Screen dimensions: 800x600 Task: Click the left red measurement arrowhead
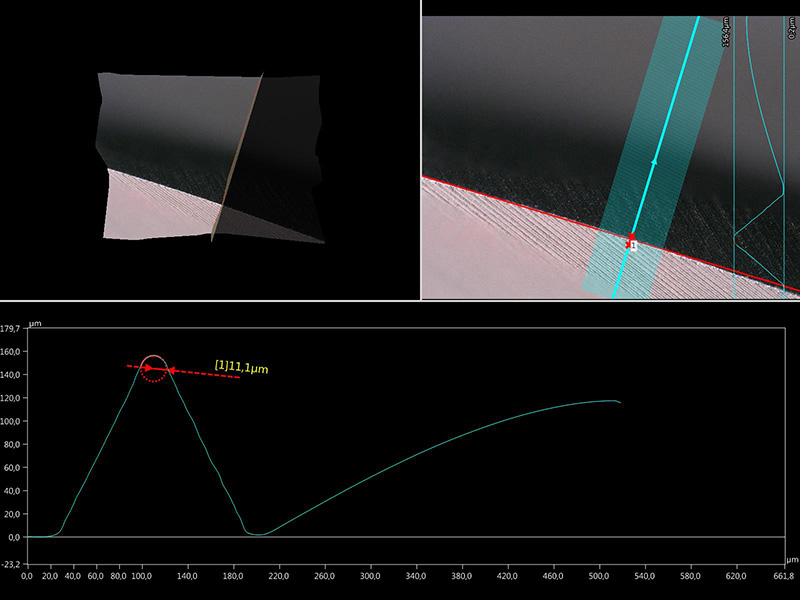[147, 368]
